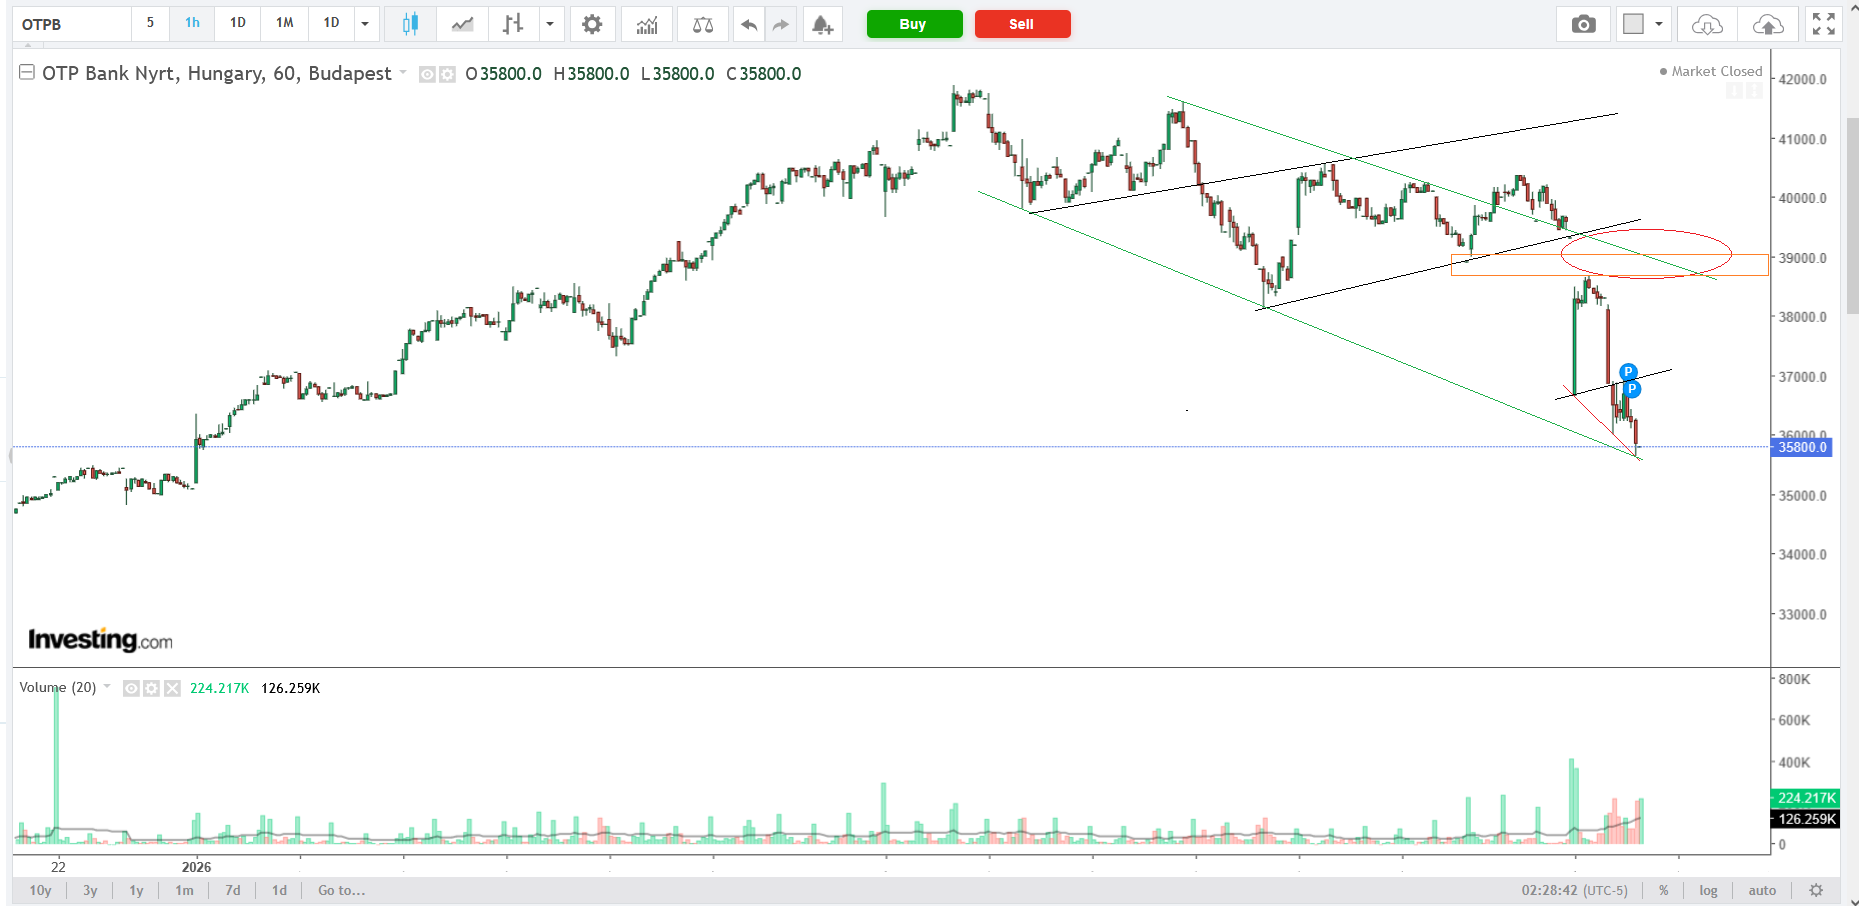The height and width of the screenshot is (906, 1859).
Task: Select the 1h interval tab
Action: [192, 23]
